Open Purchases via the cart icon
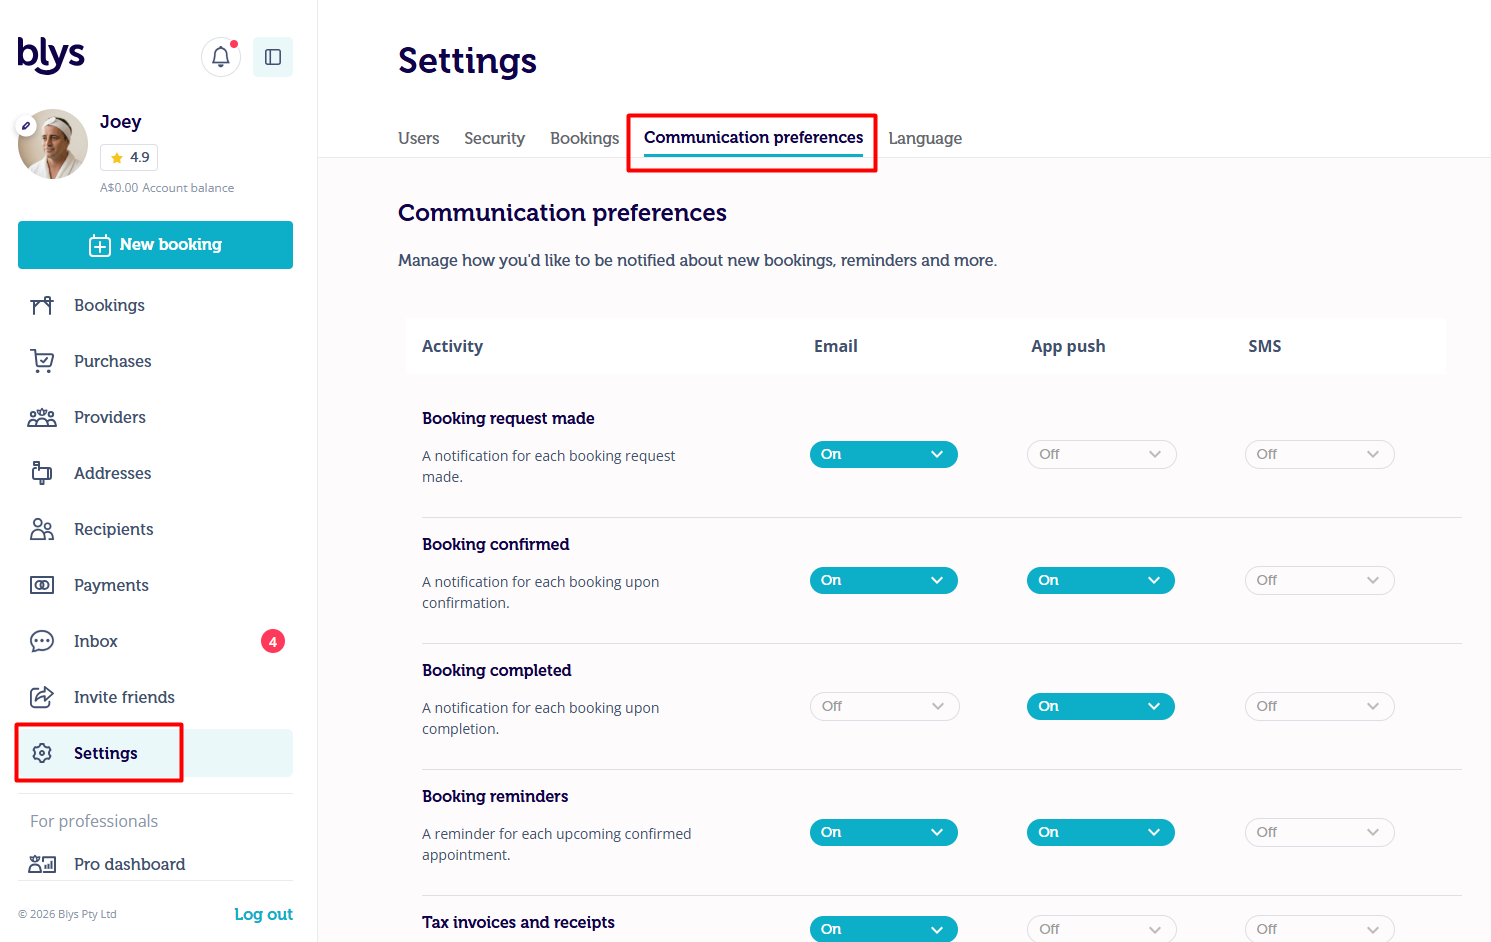This screenshot has width=1491, height=942. pos(42,361)
